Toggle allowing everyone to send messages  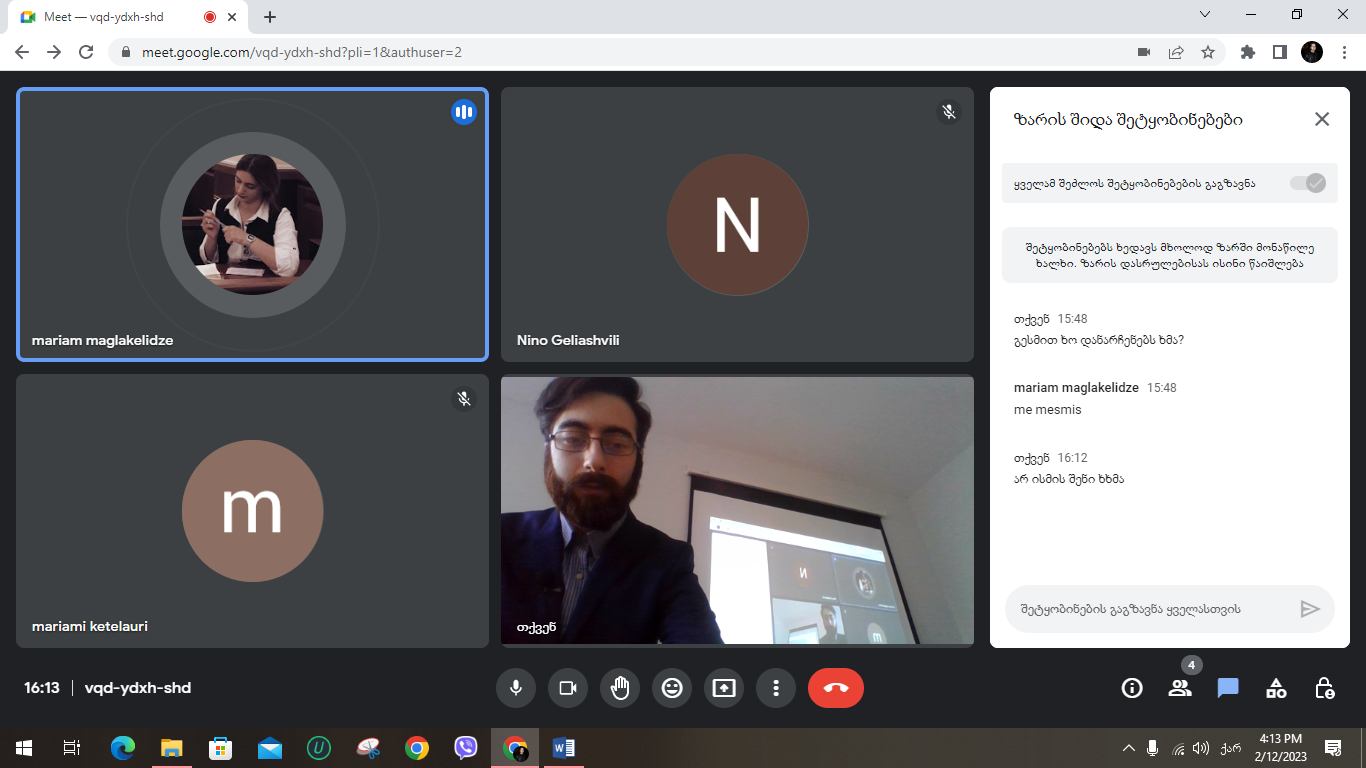(1307, 183)
